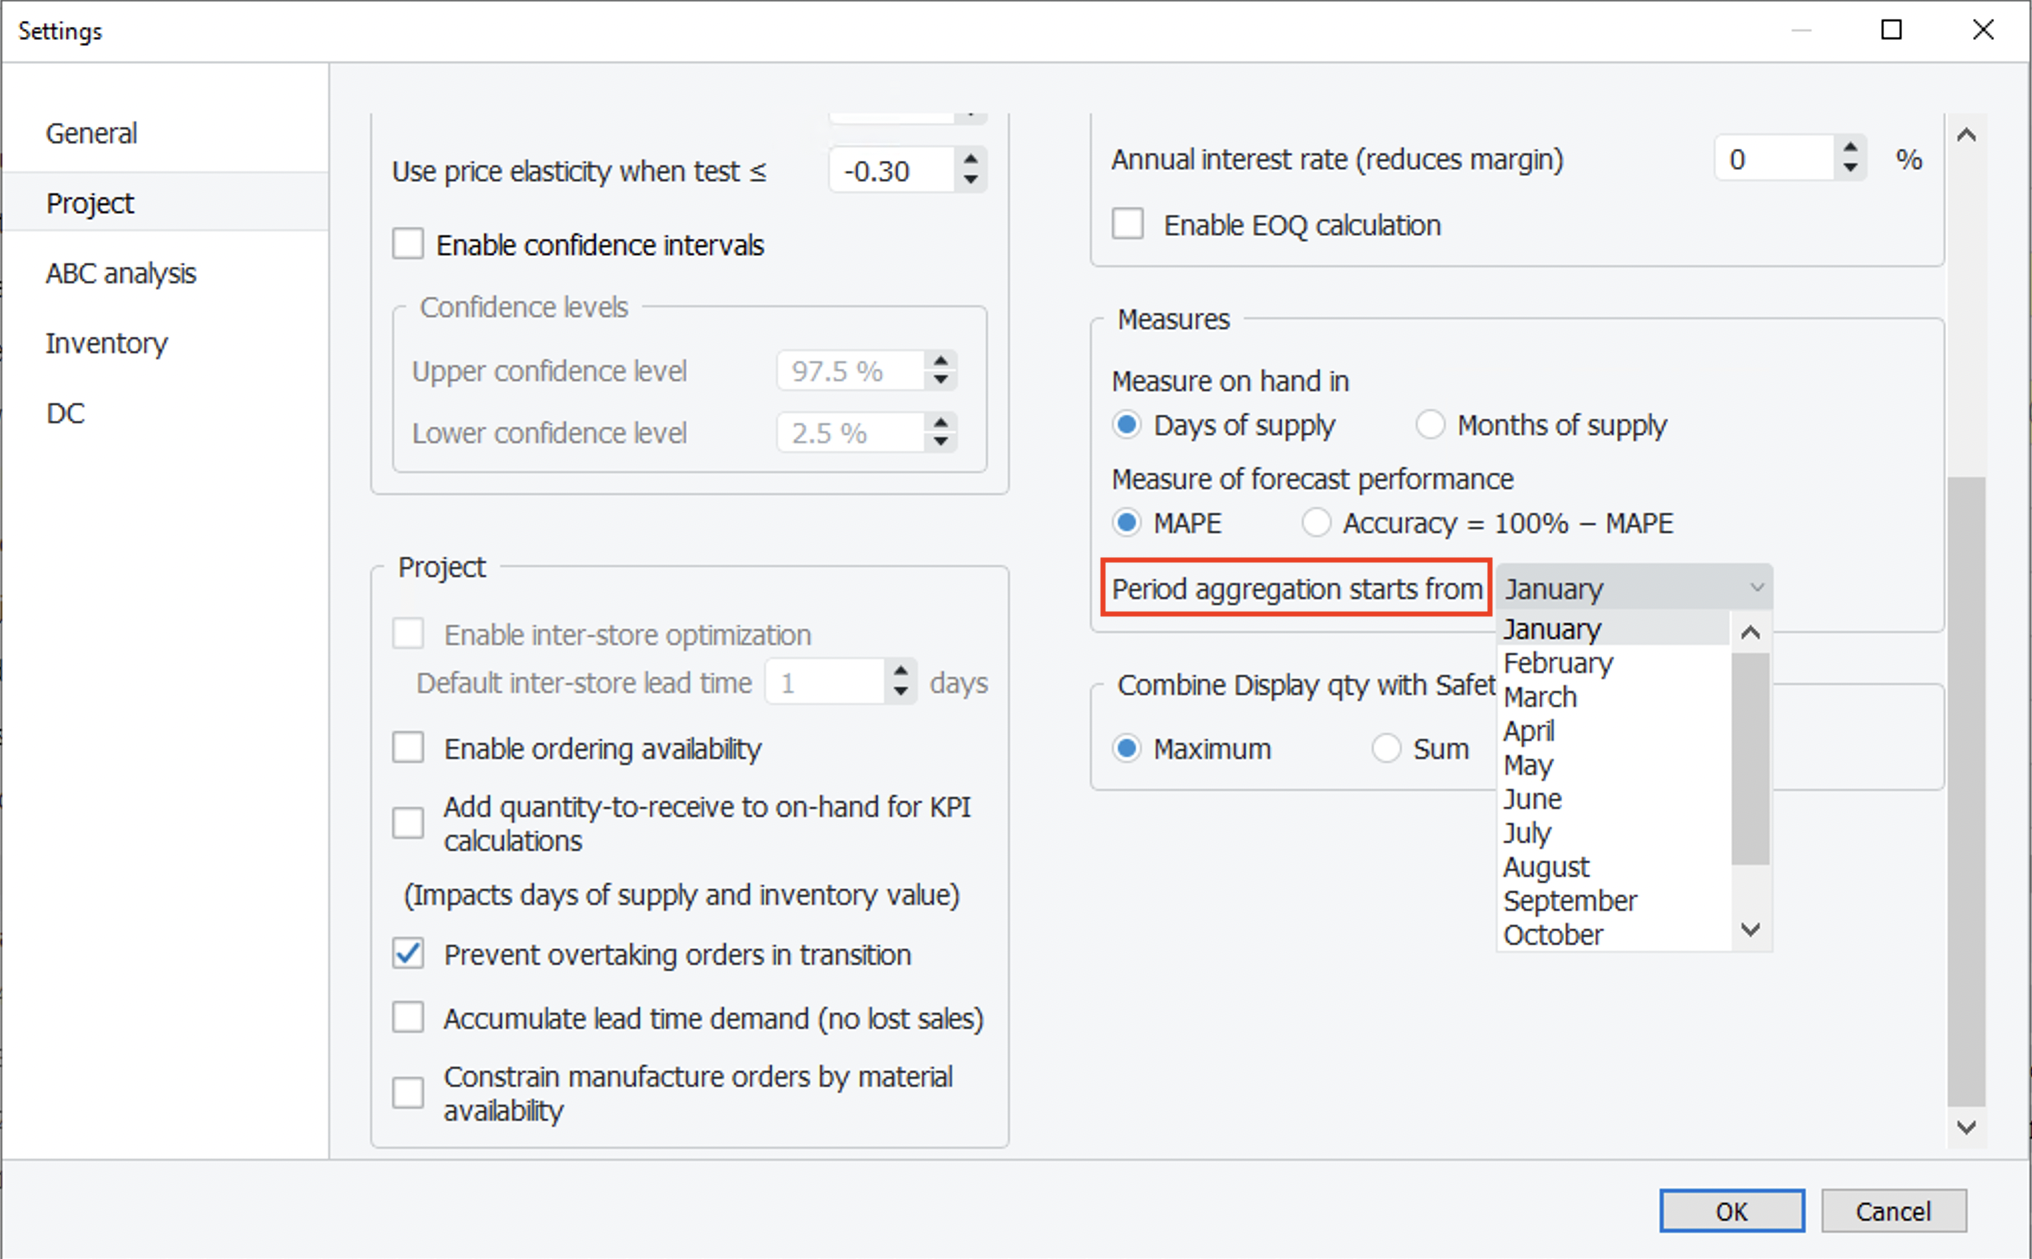2032x1259 pixels.
Task: Open the Inventory settings section
Action: 107,343
